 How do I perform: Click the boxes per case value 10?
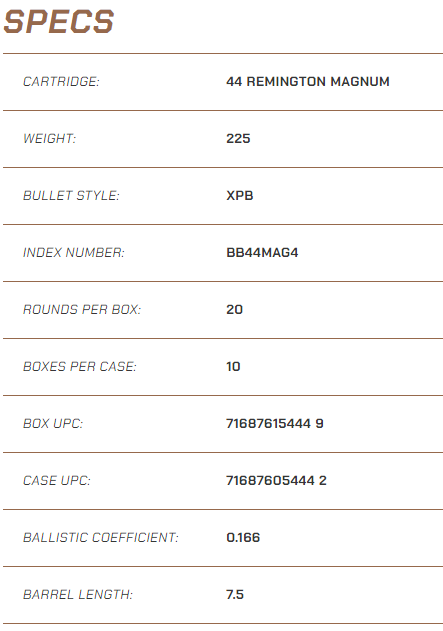233,367
